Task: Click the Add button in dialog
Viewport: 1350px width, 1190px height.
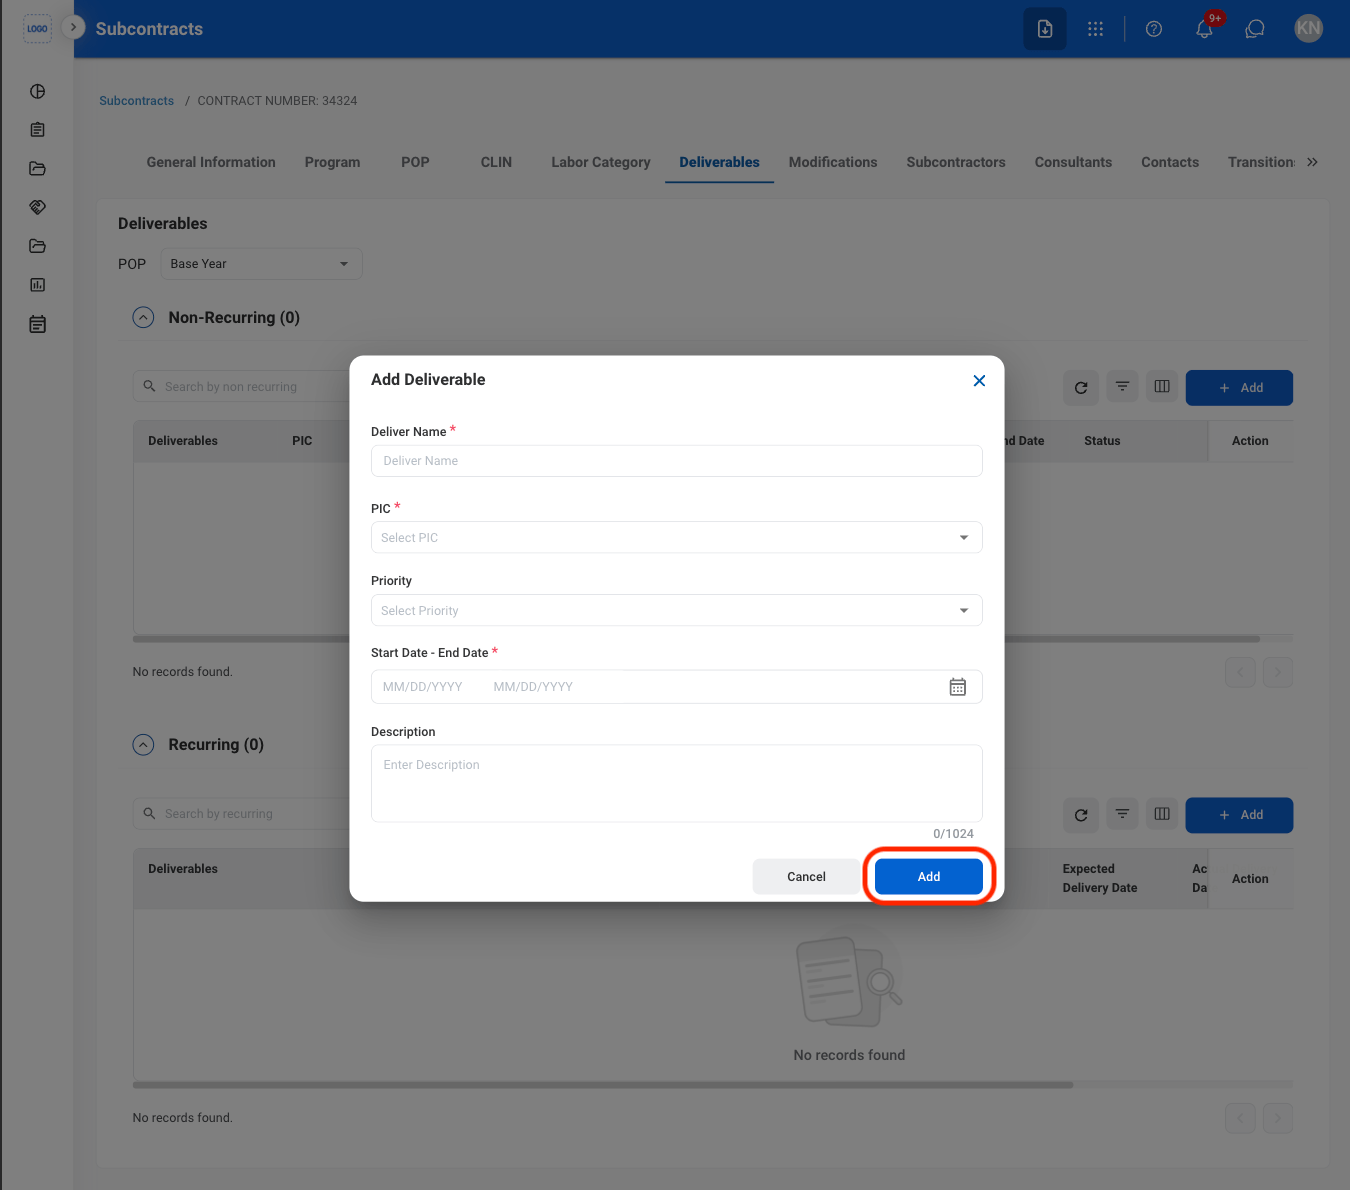Action: (x=929, y=877)
